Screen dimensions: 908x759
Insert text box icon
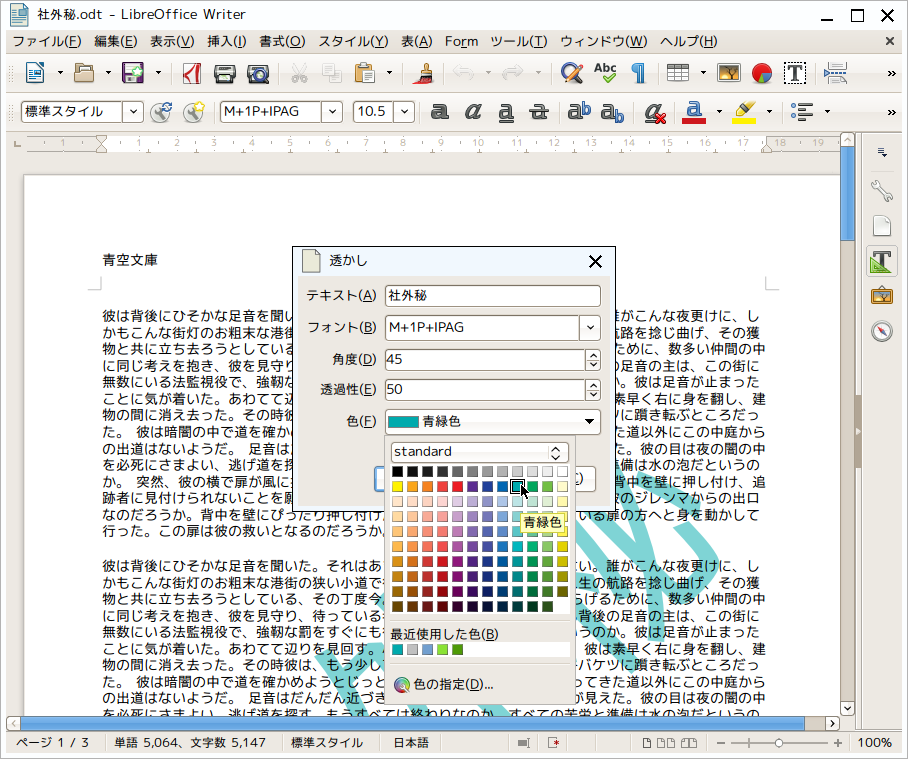pyautogui.click(x=795, y=74)
